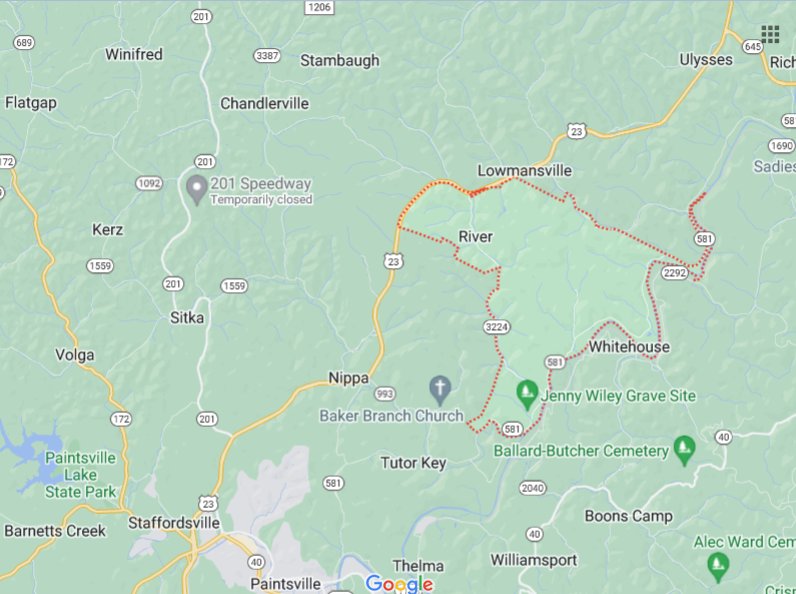Open the Google apps grid icon
The height and width of the screenshot is (594, 796).
pos(770,35)
